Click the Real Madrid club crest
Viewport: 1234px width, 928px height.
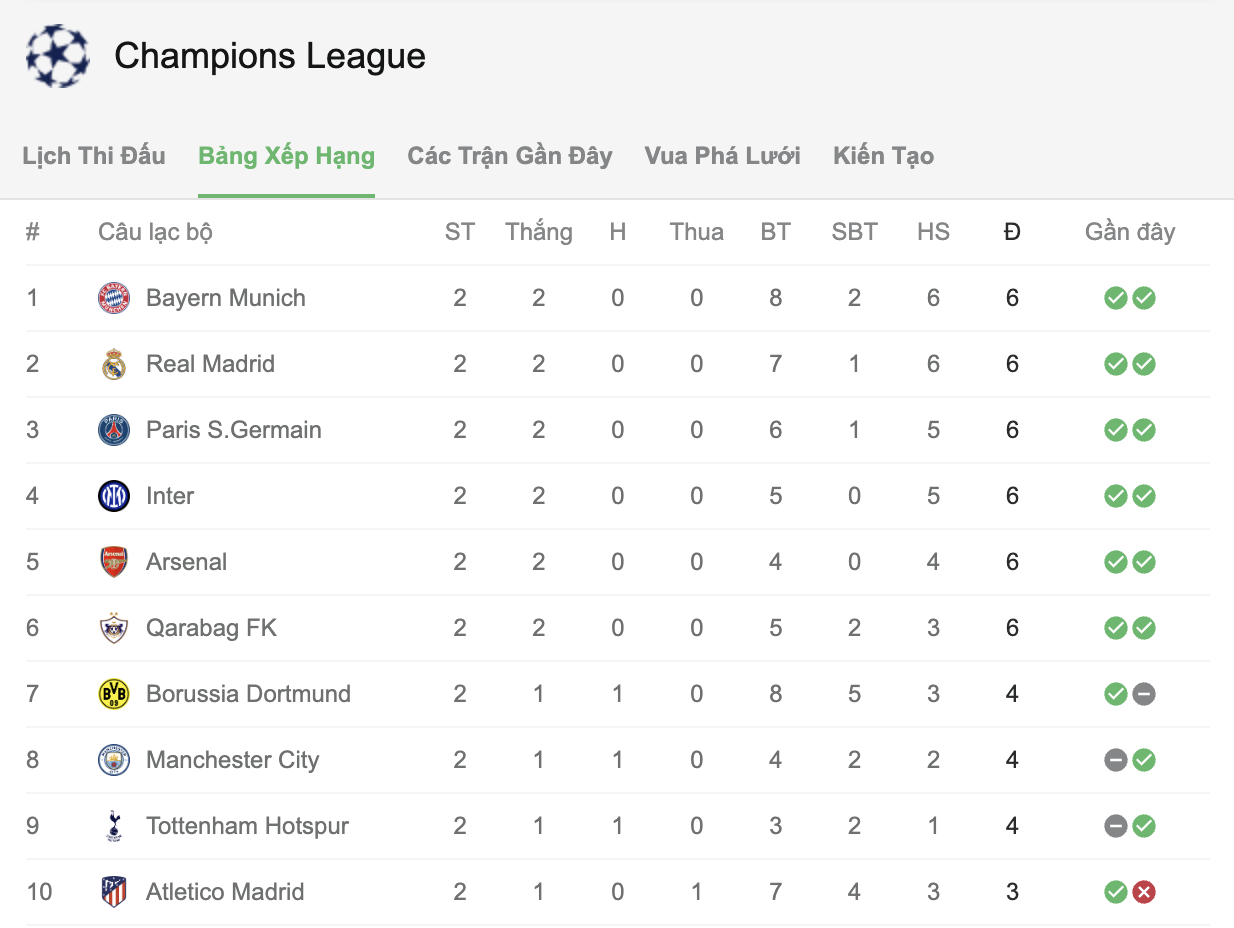(114, 364)
